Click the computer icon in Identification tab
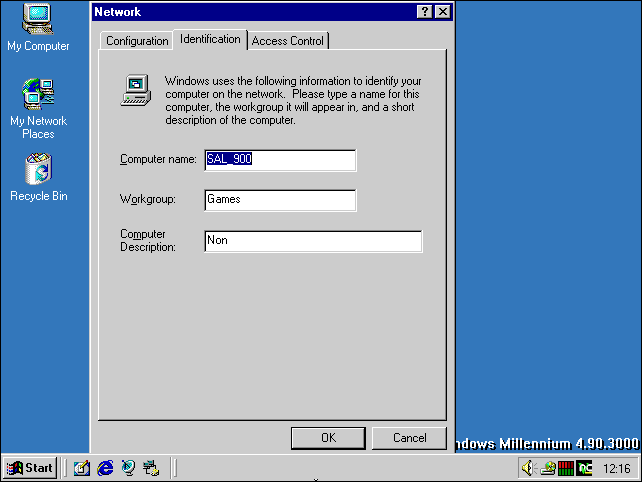Screen dimensions: 642x482 [136, 90]
